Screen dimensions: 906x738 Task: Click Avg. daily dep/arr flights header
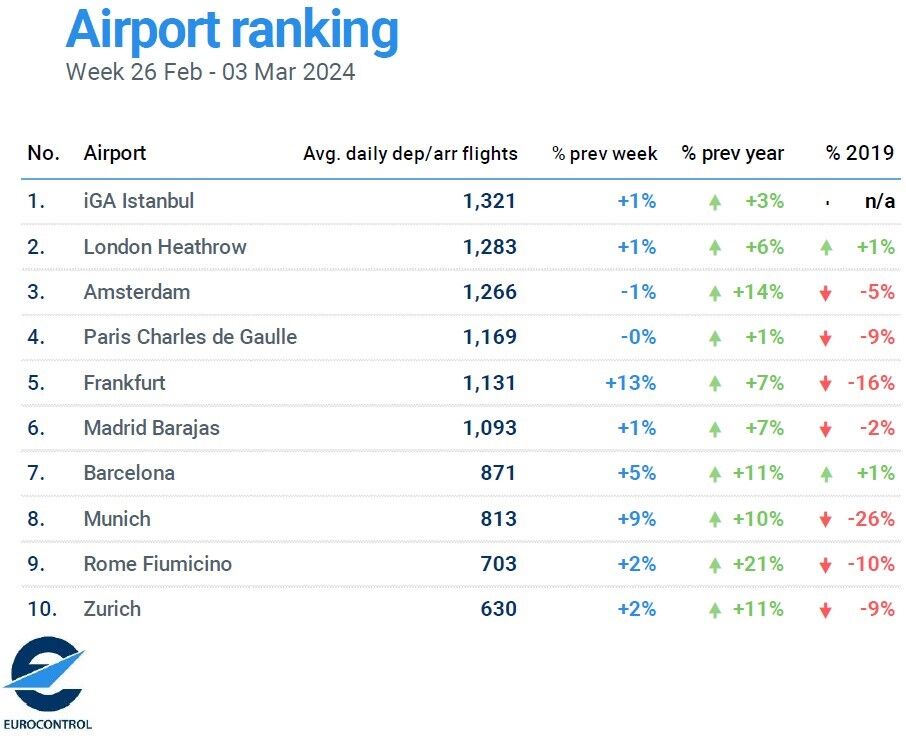pos(410,154)
